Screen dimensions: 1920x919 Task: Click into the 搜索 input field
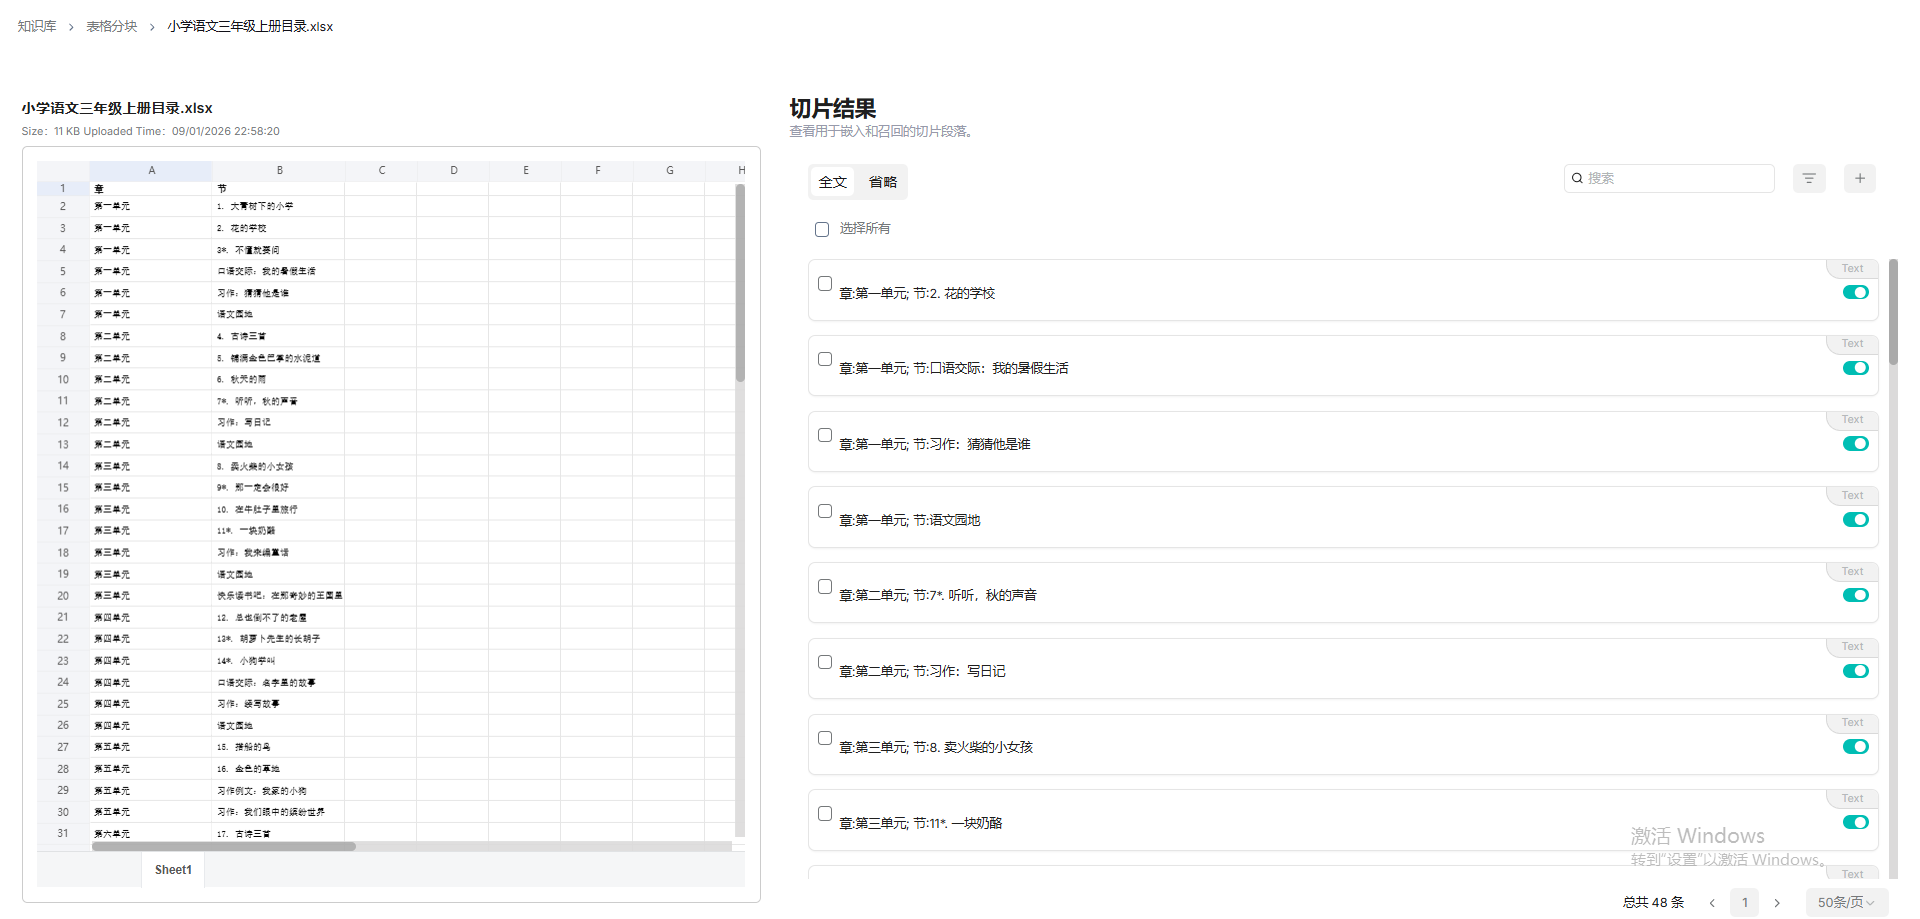pyautogui.click(x=1675, y=178)
